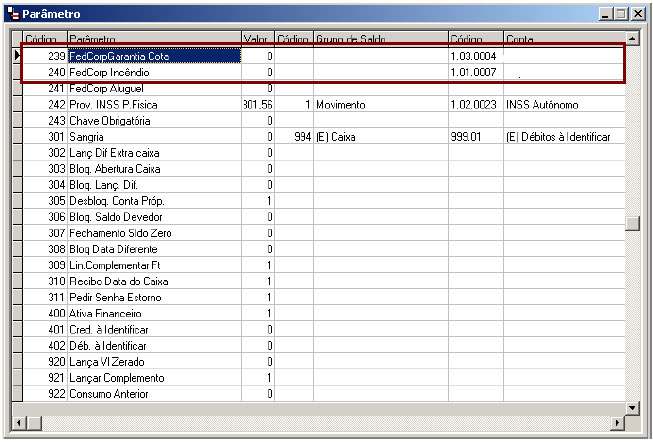
Task: Minimize the Parâmetro window
Action: click(x=606, y=14)
